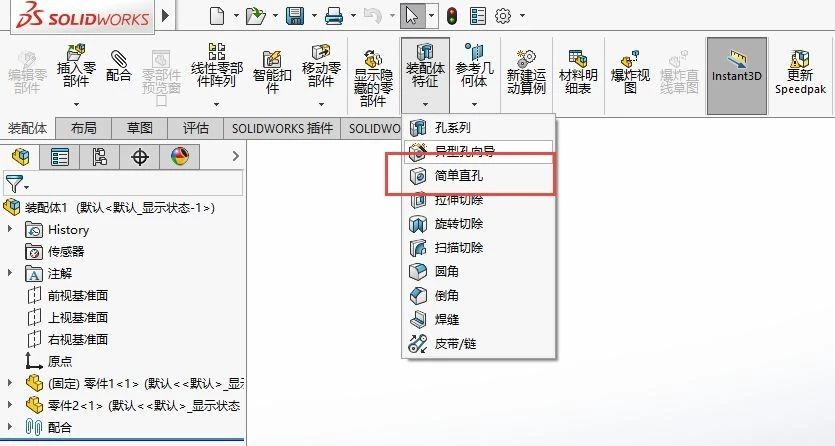Open the DisplayManager color ball tab
The height and width of the screenshot is (446, 835).
pos(179,156)
